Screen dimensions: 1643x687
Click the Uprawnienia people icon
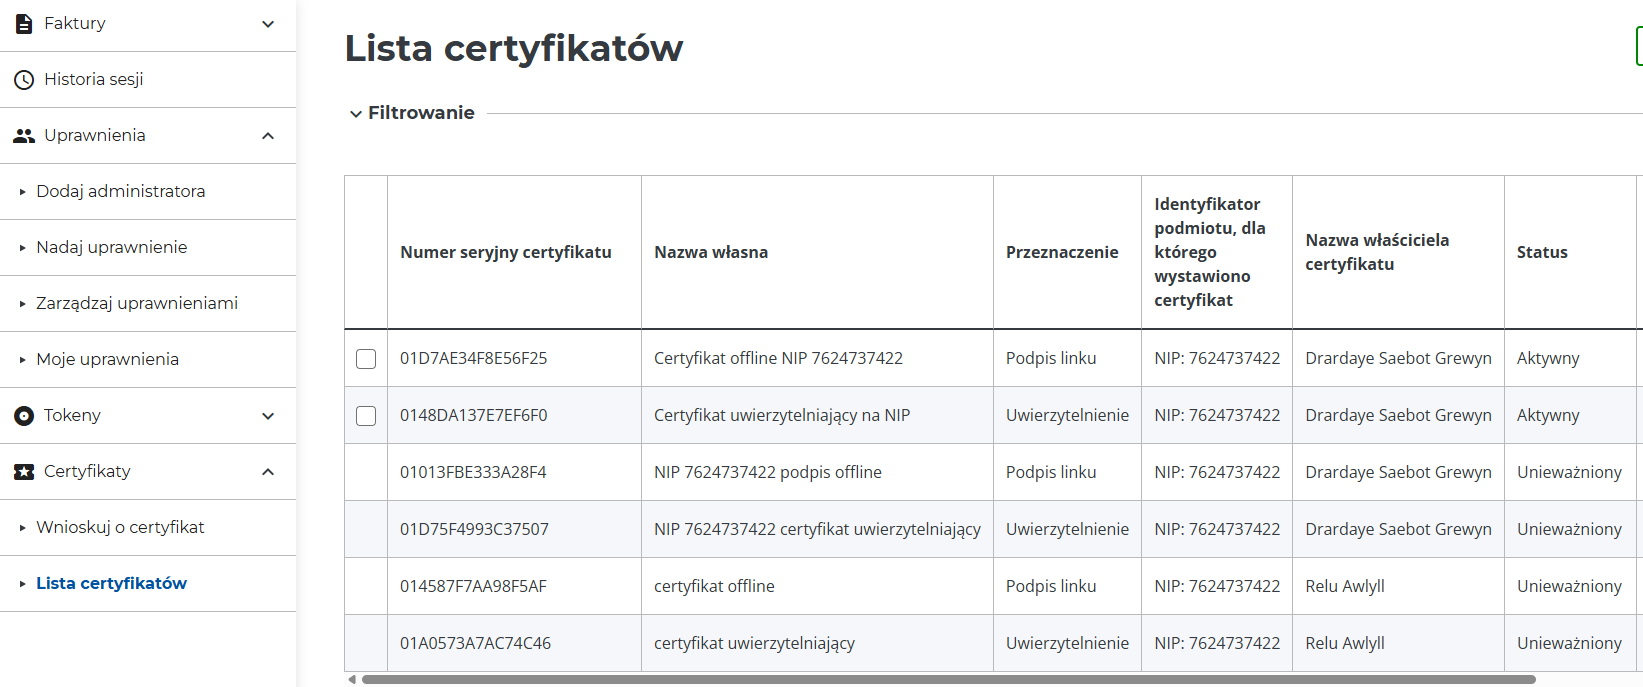pyautogui.click(x=24, y=136)
